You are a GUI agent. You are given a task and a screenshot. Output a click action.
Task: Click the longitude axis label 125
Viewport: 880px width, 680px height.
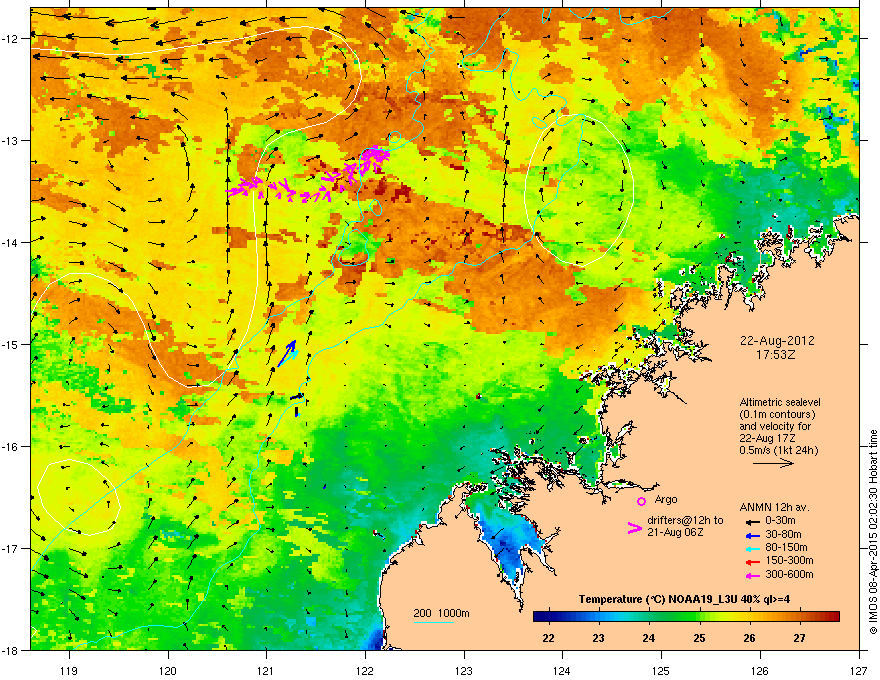point(661,670)
